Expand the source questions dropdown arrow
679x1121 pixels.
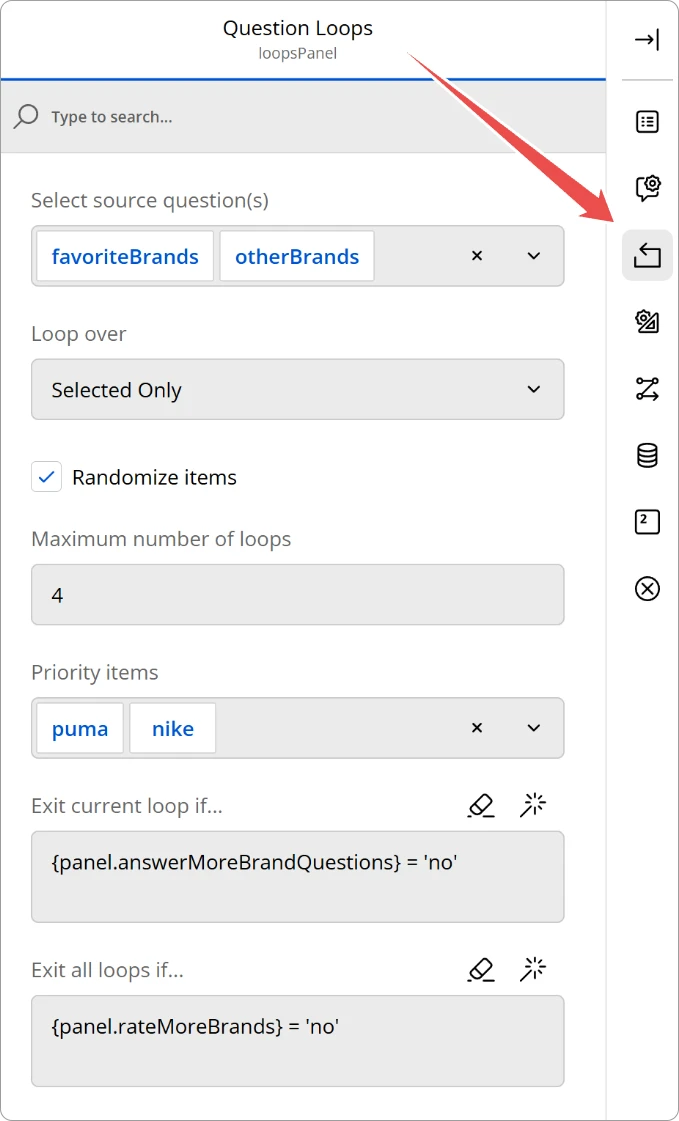click(x=534, y=256)
